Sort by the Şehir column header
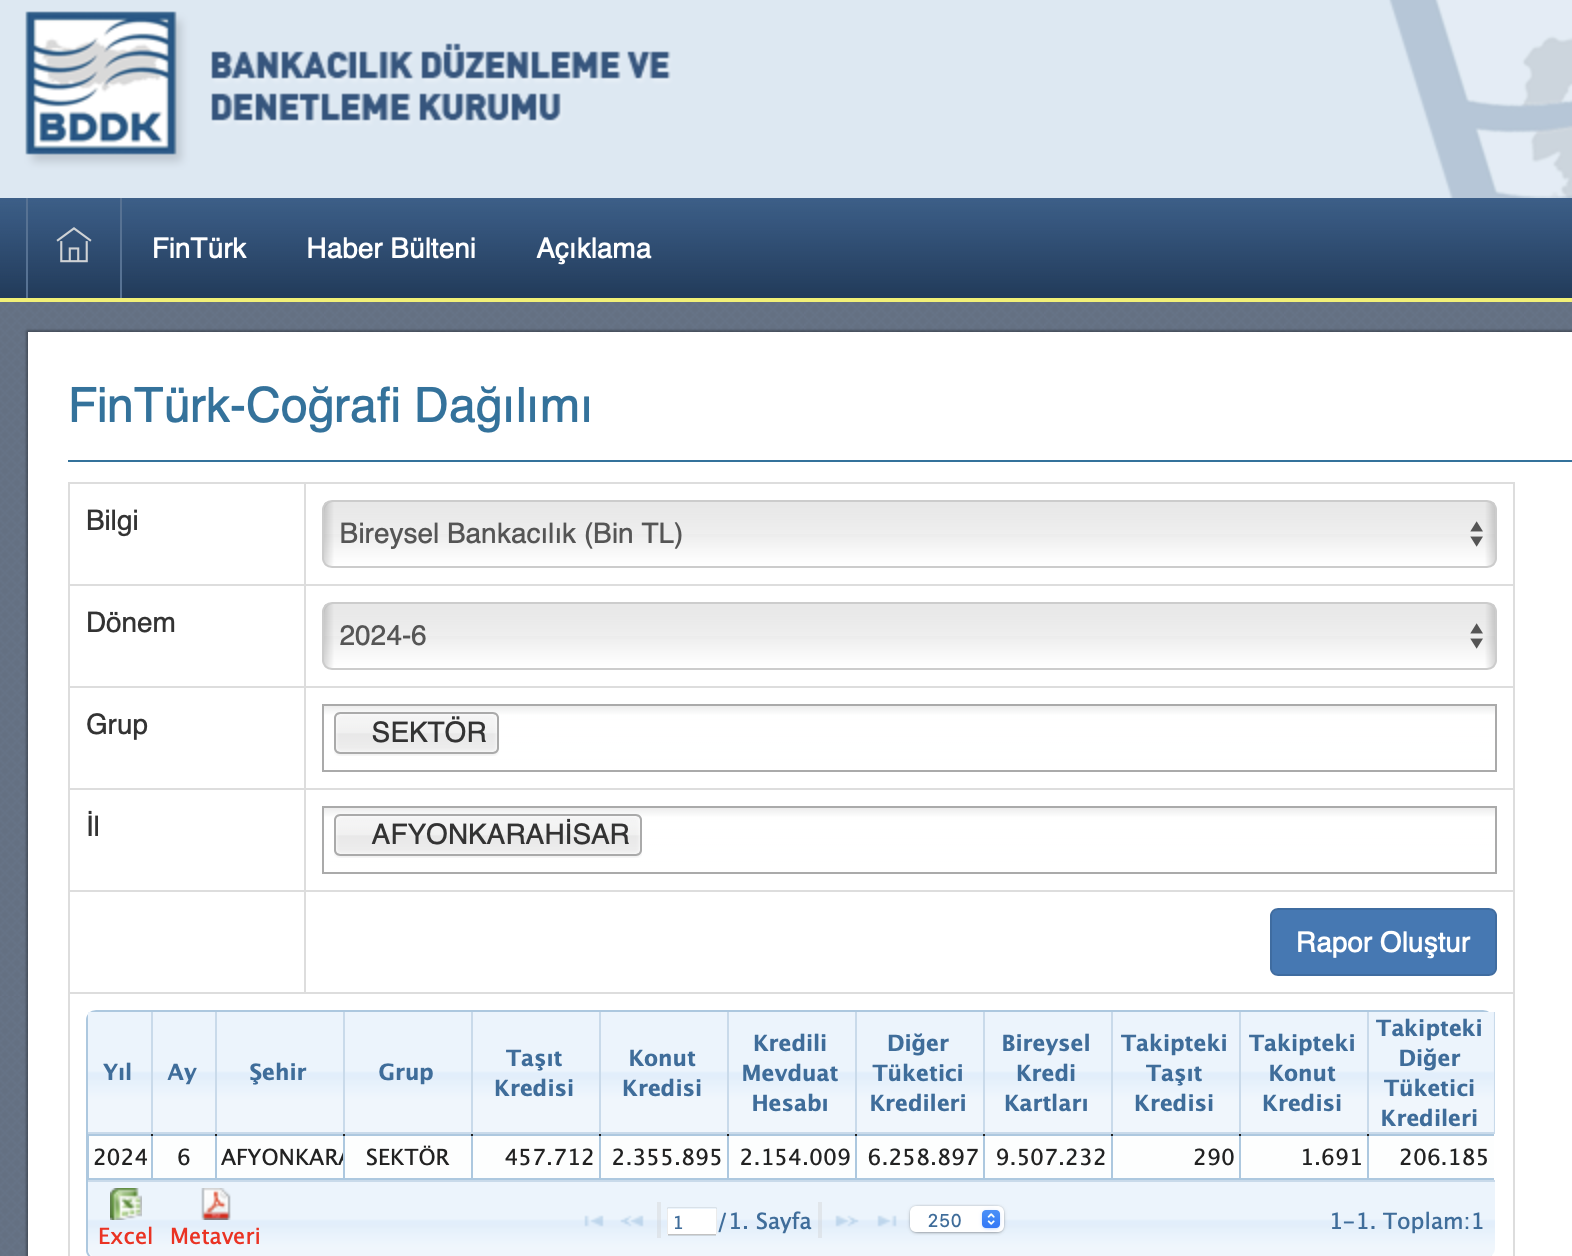Image resolution: width=1572 pixels, height=1256 pixels. pos(278,1072)
